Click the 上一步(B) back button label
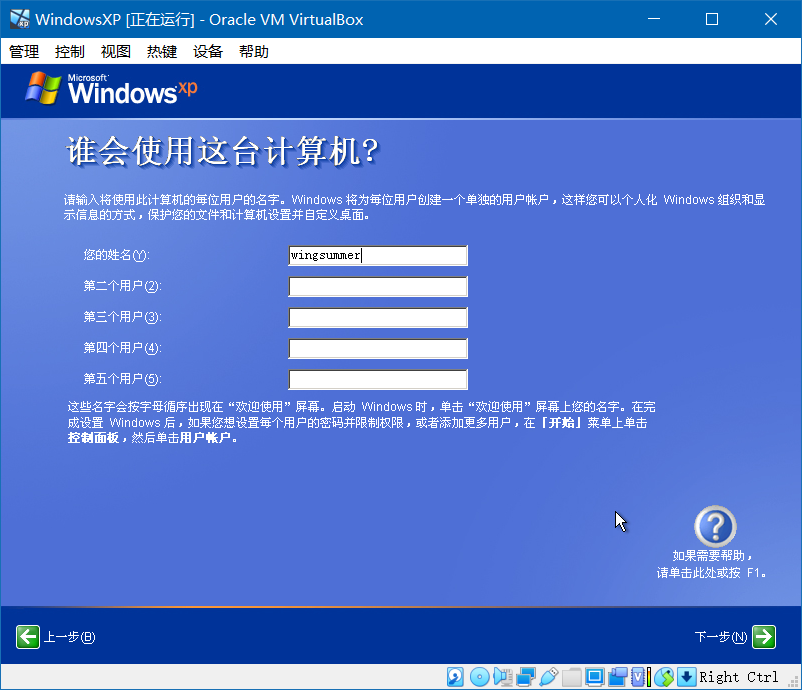The image size is (802, 690). [x=70, y=637]
